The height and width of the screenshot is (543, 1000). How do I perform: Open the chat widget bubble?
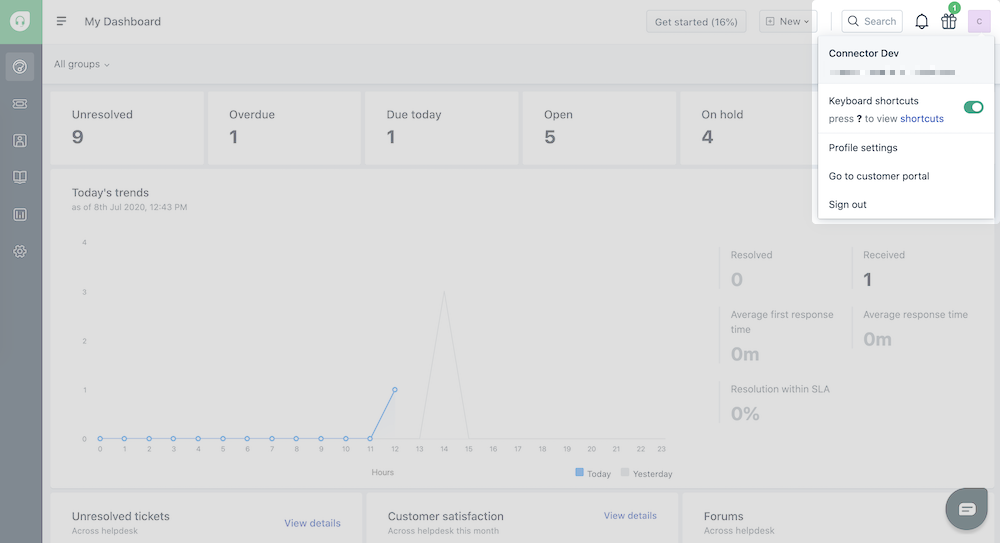coord(967,509)
